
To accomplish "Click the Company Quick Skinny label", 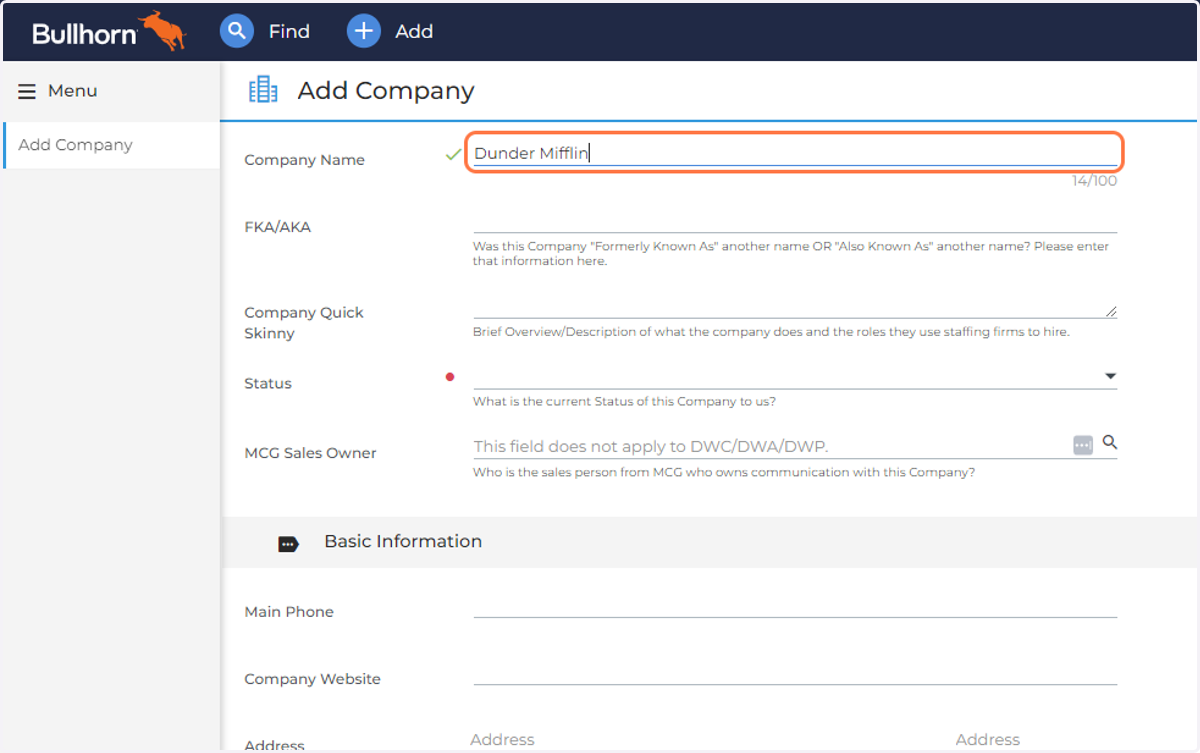I will click(x=304, y=323).
